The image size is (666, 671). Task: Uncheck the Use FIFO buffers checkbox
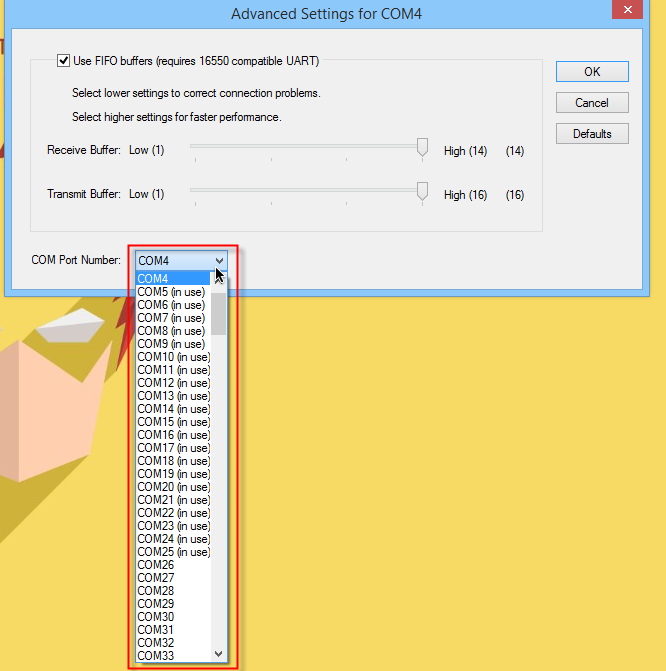pos(64,61)
